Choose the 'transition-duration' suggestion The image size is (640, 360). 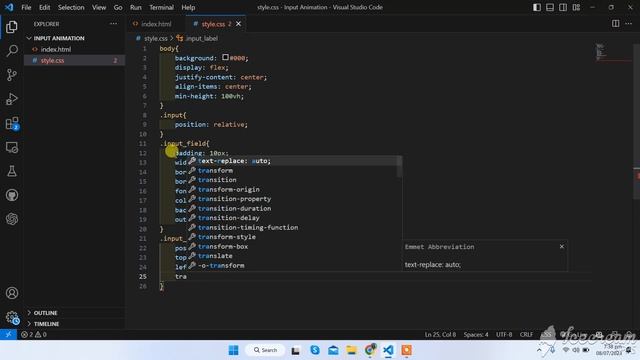tap(292, 208)
